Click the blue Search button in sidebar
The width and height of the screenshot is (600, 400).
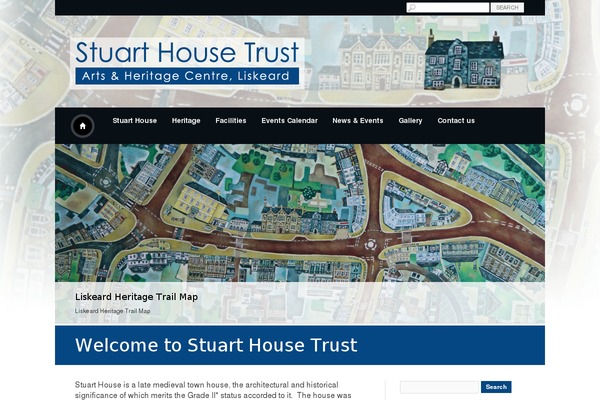(x=496, y=387)
